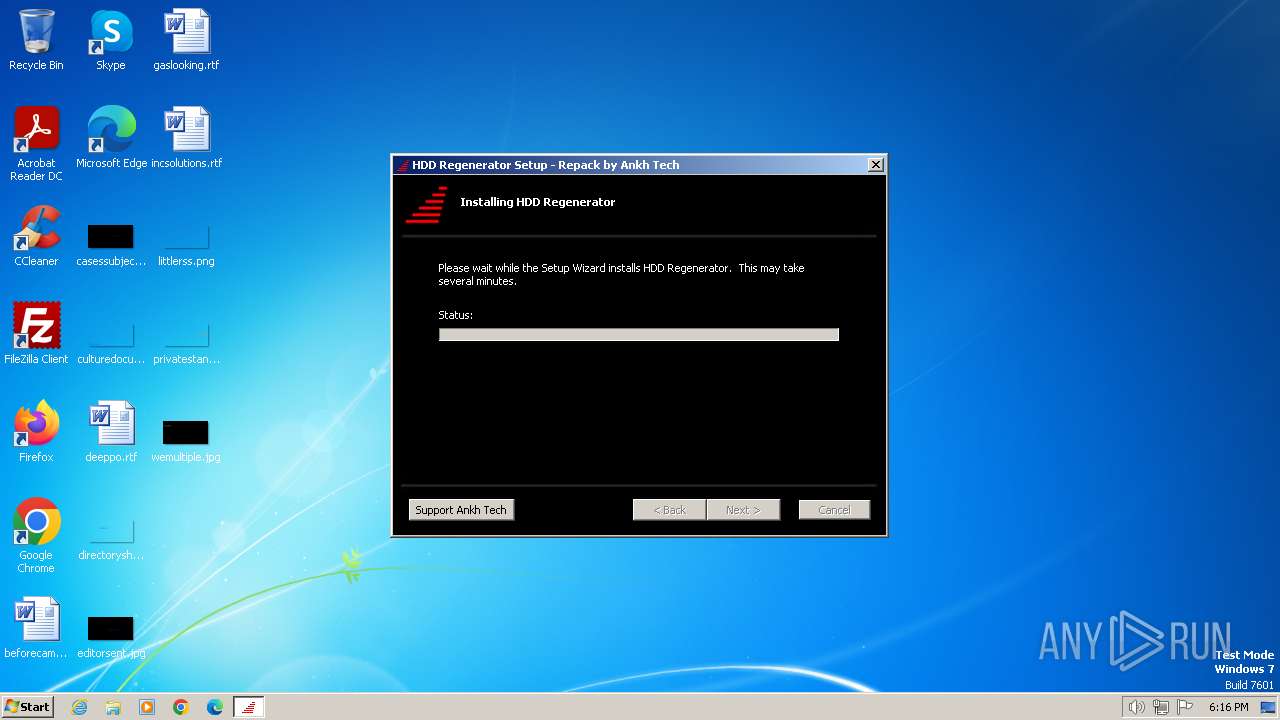Open the network tray icon

[x=1161, y=707]
